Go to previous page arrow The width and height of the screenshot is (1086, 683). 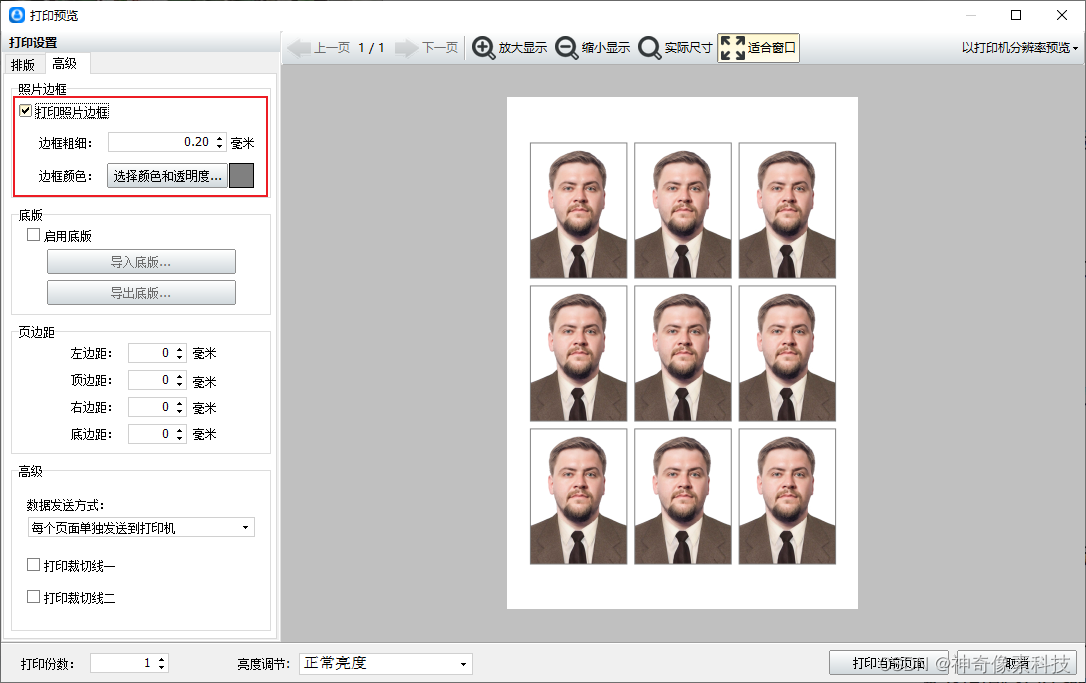[x=299, y=48]
